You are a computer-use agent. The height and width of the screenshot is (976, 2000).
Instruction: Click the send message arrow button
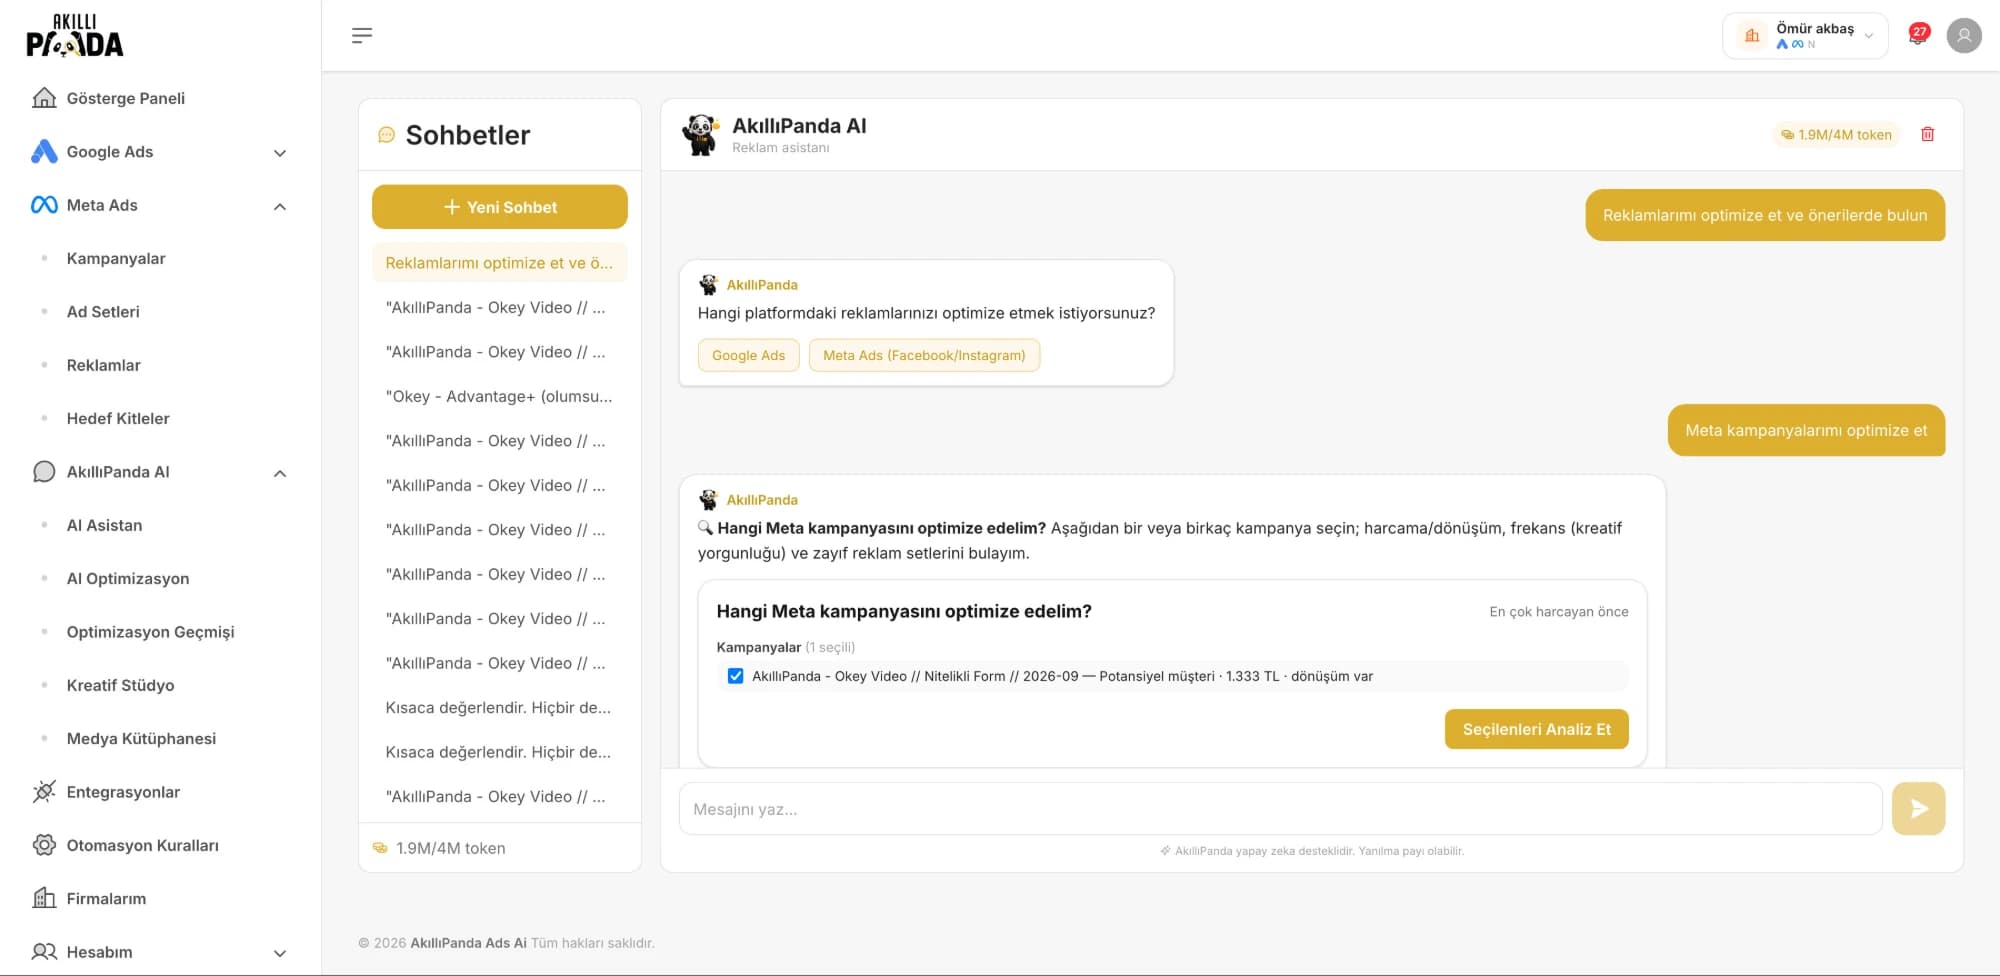(1918, 809)
